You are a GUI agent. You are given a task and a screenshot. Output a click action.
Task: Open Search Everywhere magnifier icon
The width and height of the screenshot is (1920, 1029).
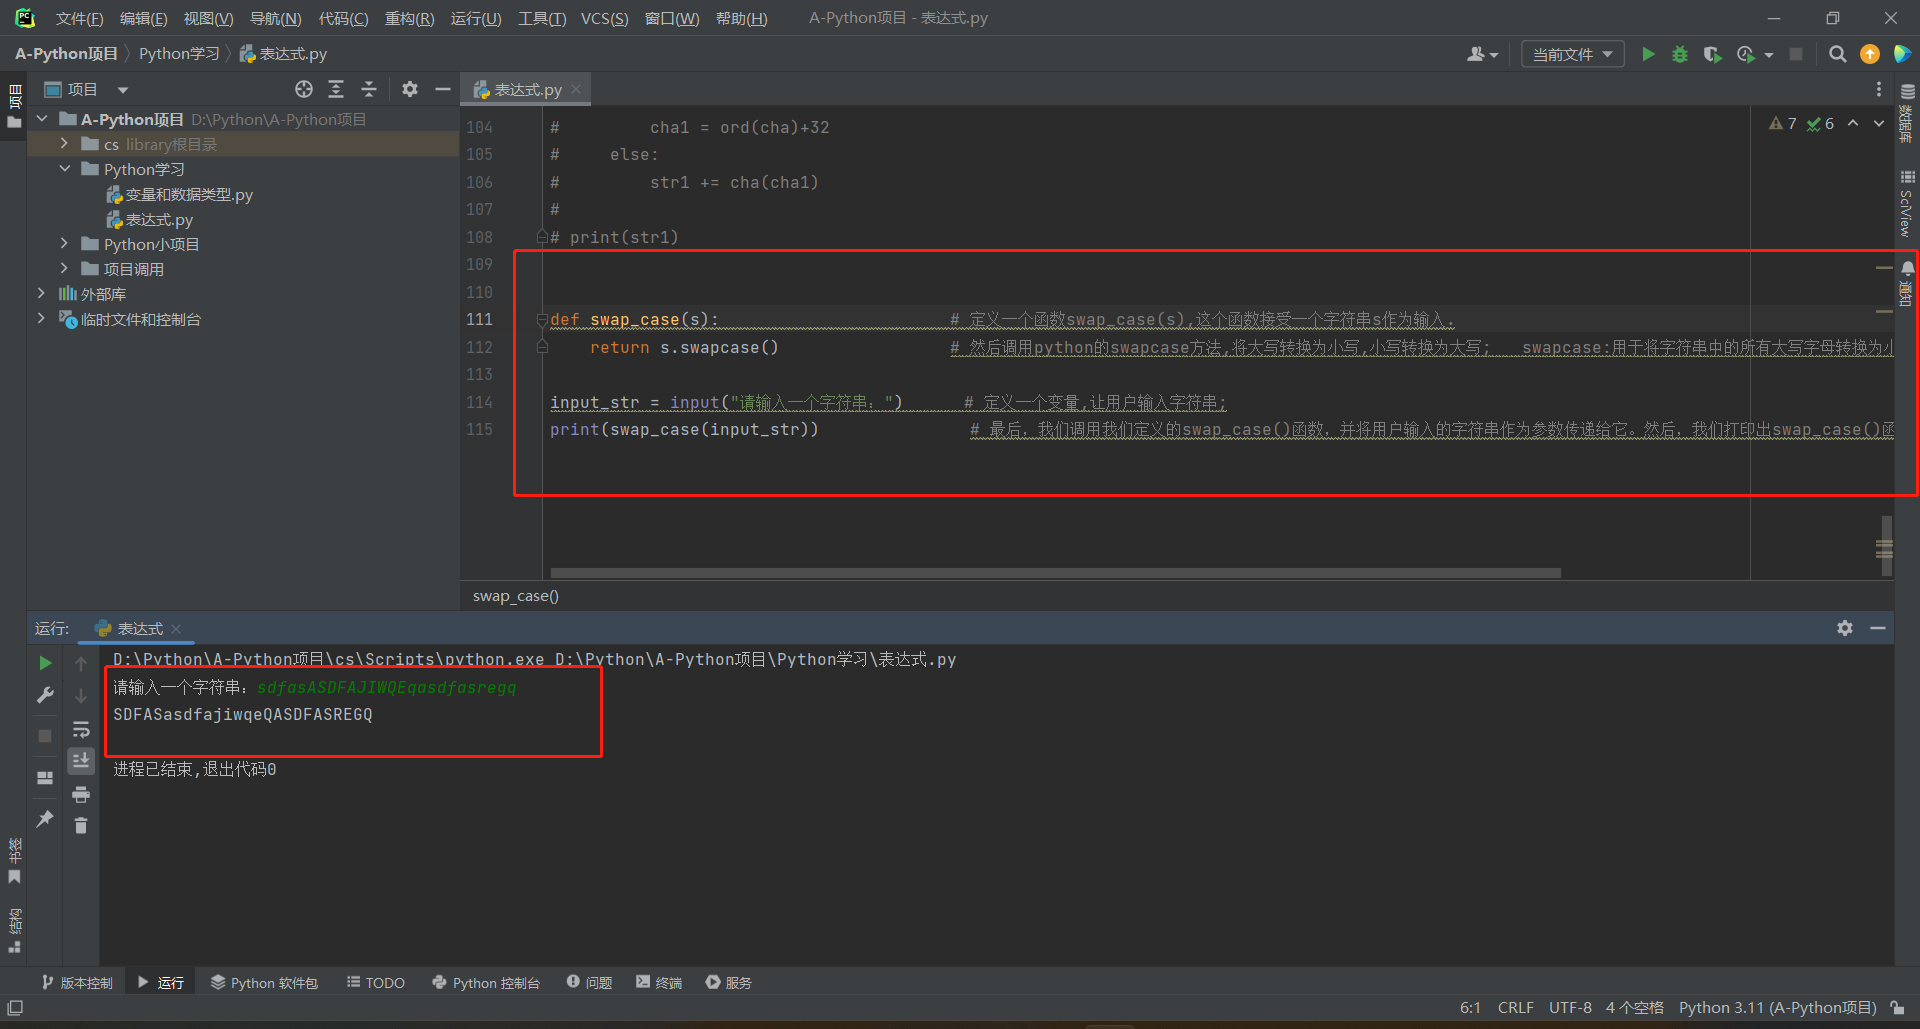1837,54
